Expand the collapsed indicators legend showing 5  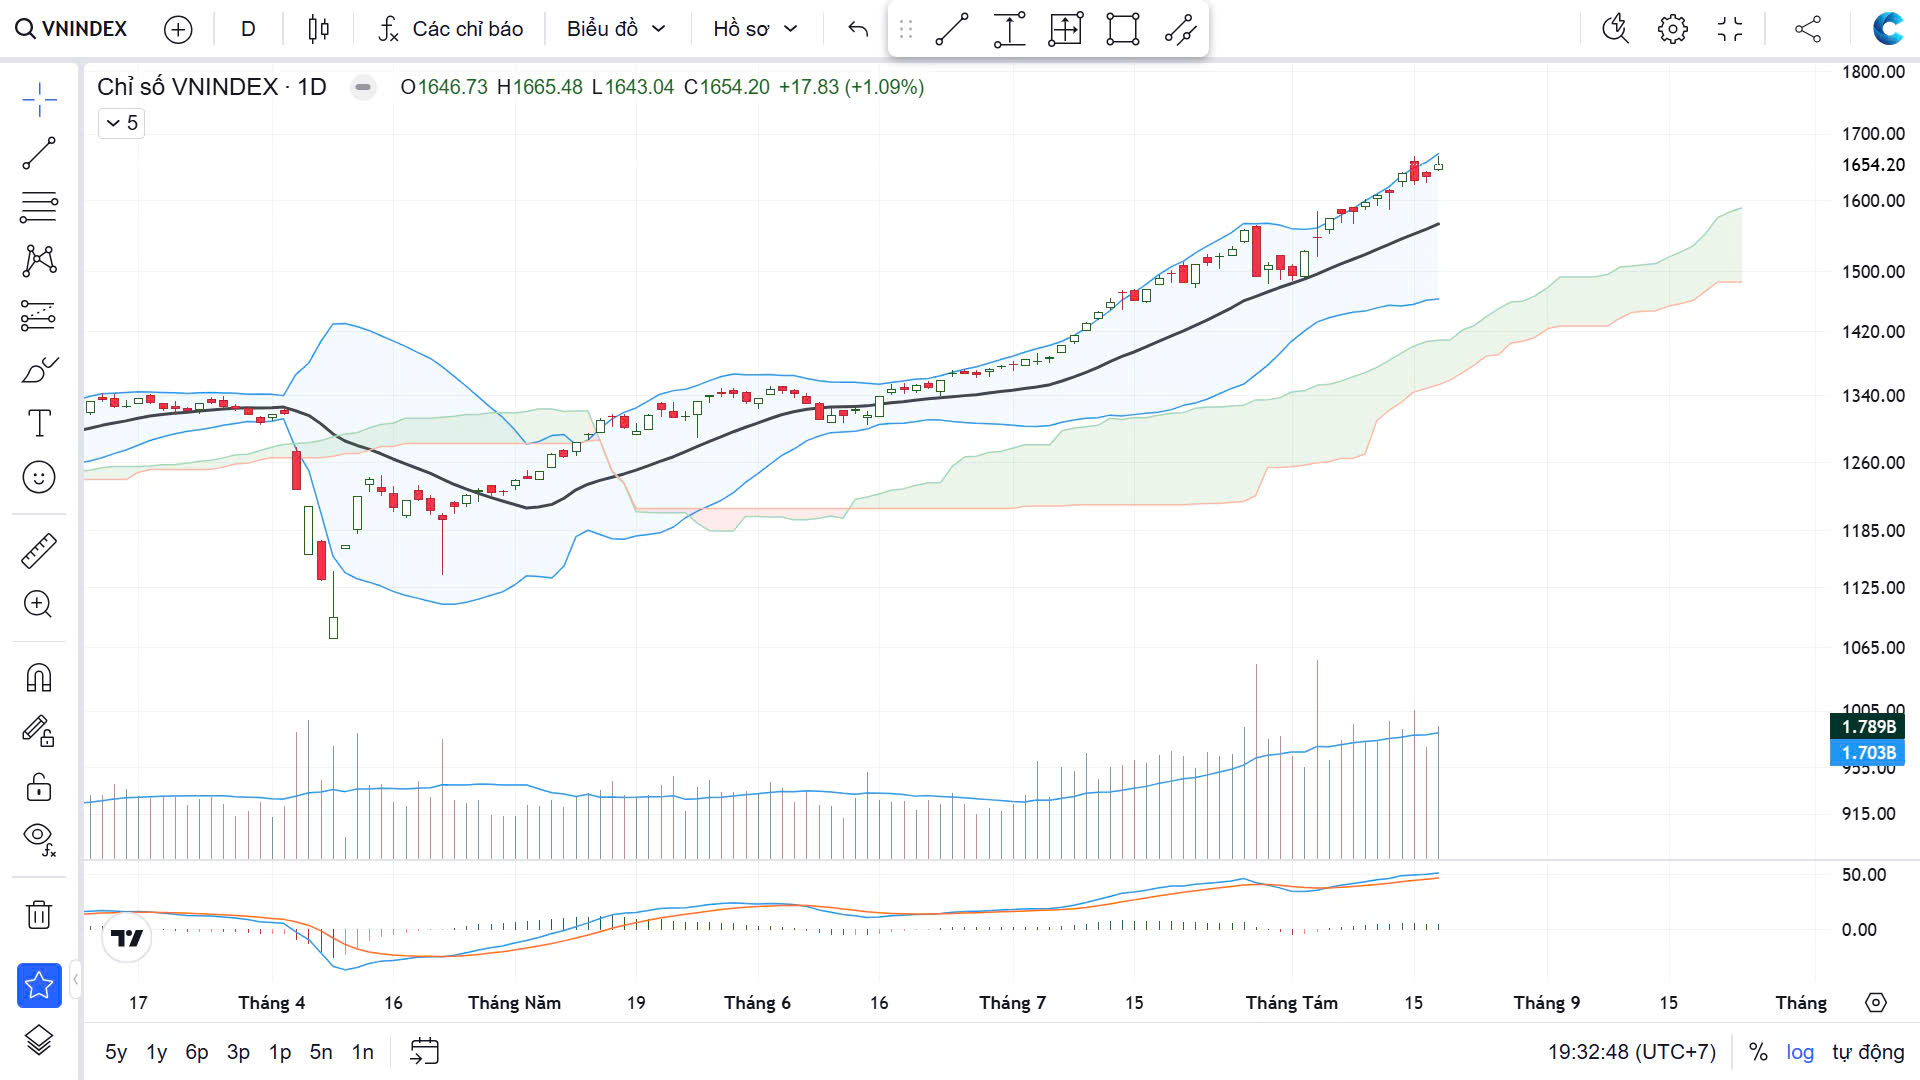coord(122,123)
